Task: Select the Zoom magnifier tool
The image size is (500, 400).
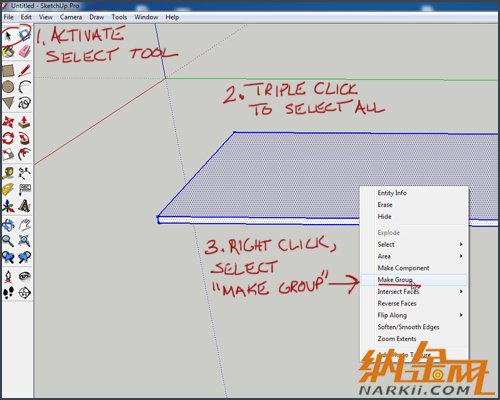Action: coord(8,241)
